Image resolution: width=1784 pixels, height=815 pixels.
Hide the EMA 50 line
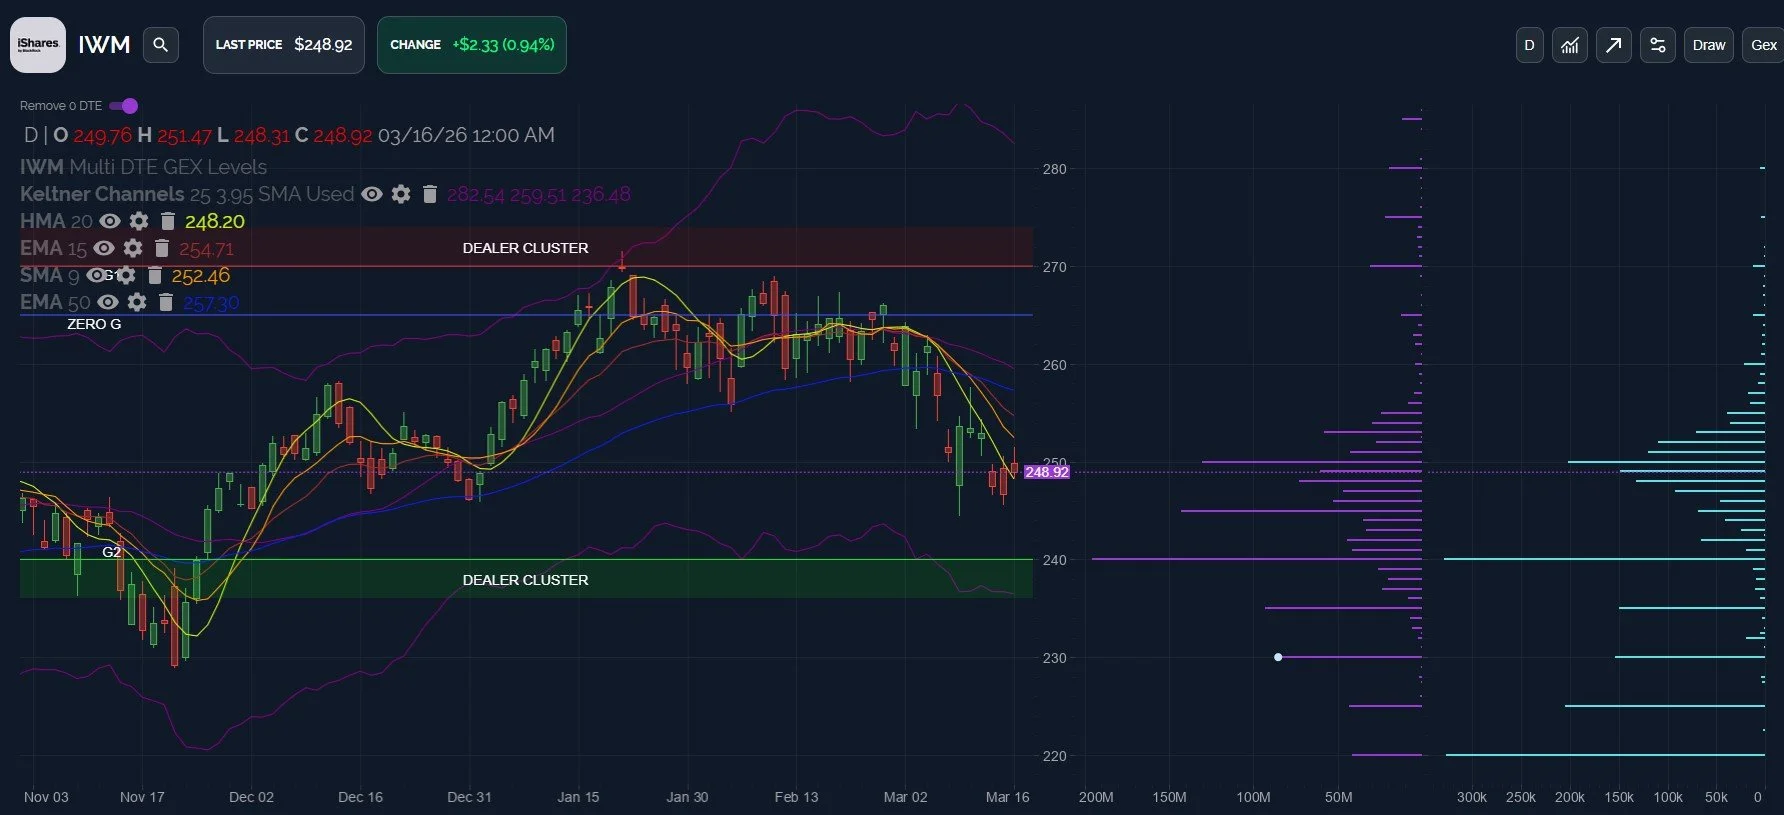(x=108, y=302)
